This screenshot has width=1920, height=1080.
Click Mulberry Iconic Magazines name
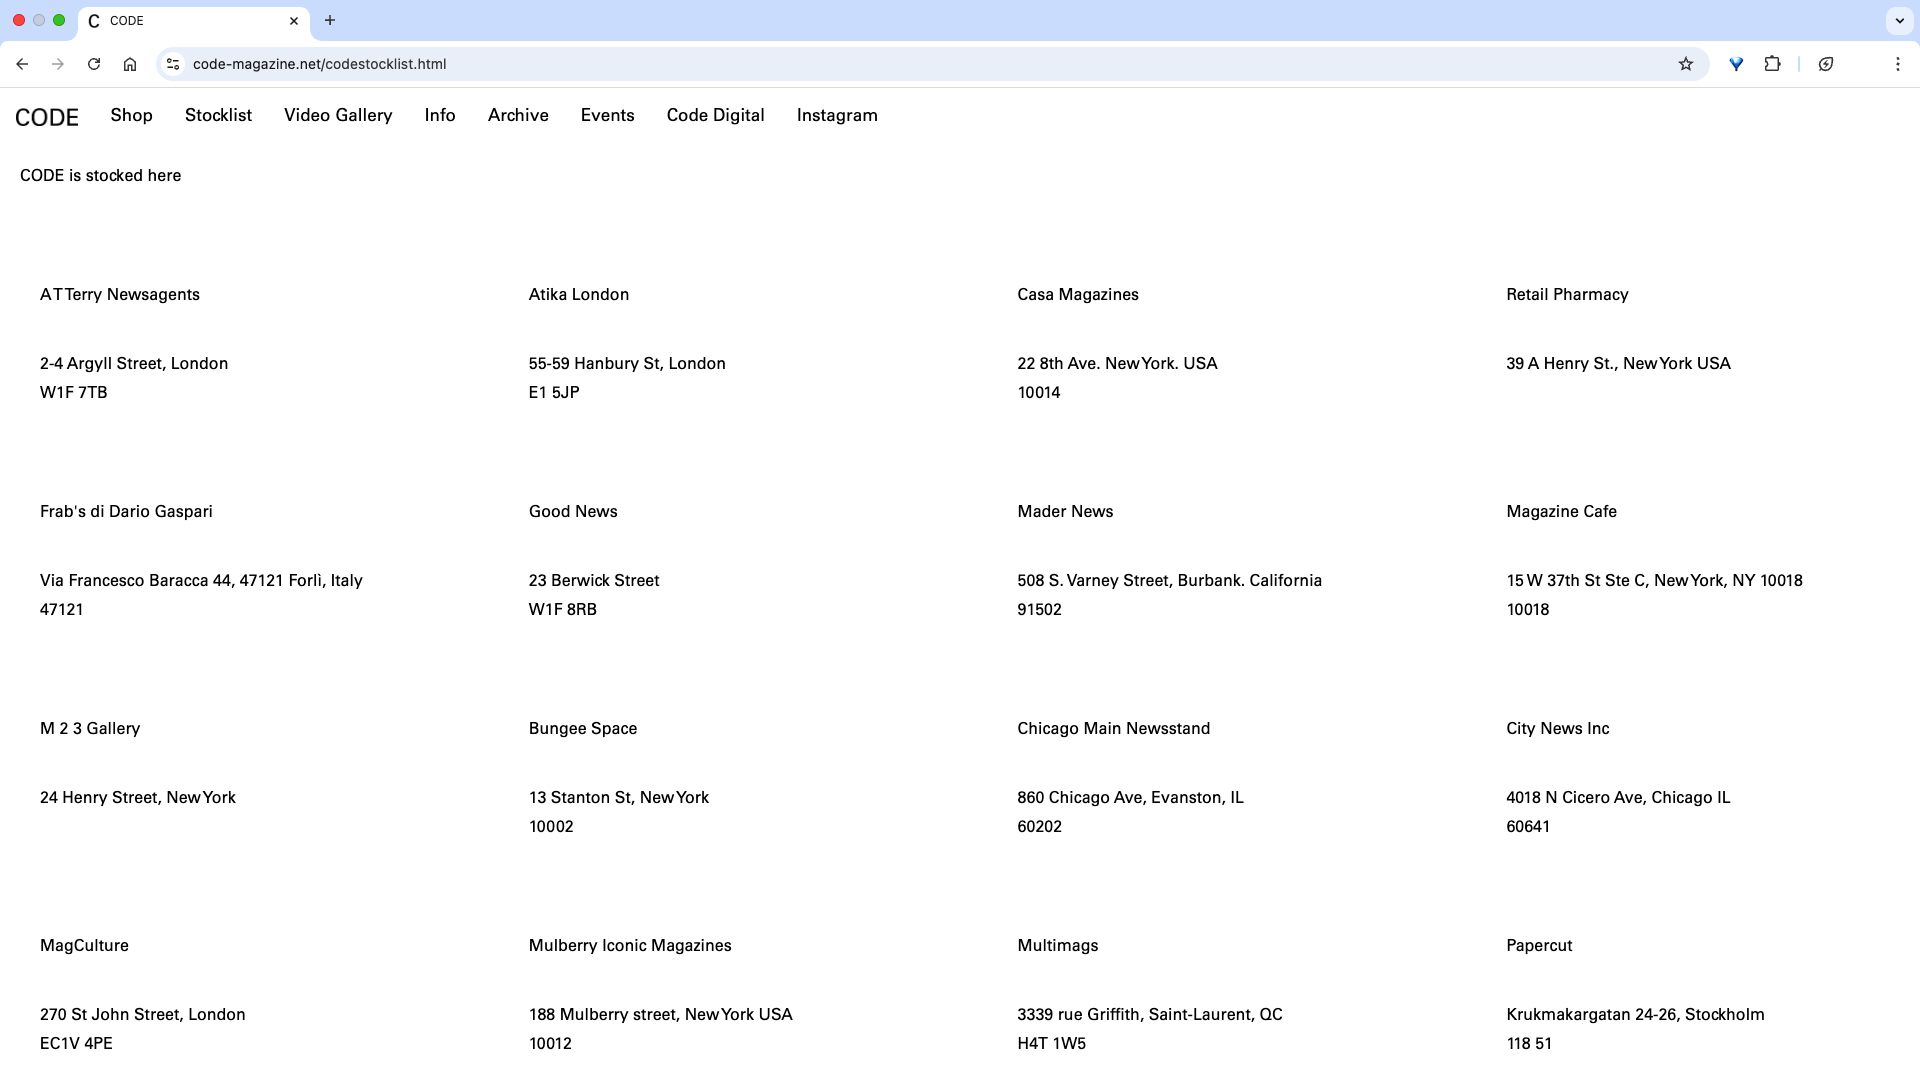pyautogui.click(x=630, y=946)
